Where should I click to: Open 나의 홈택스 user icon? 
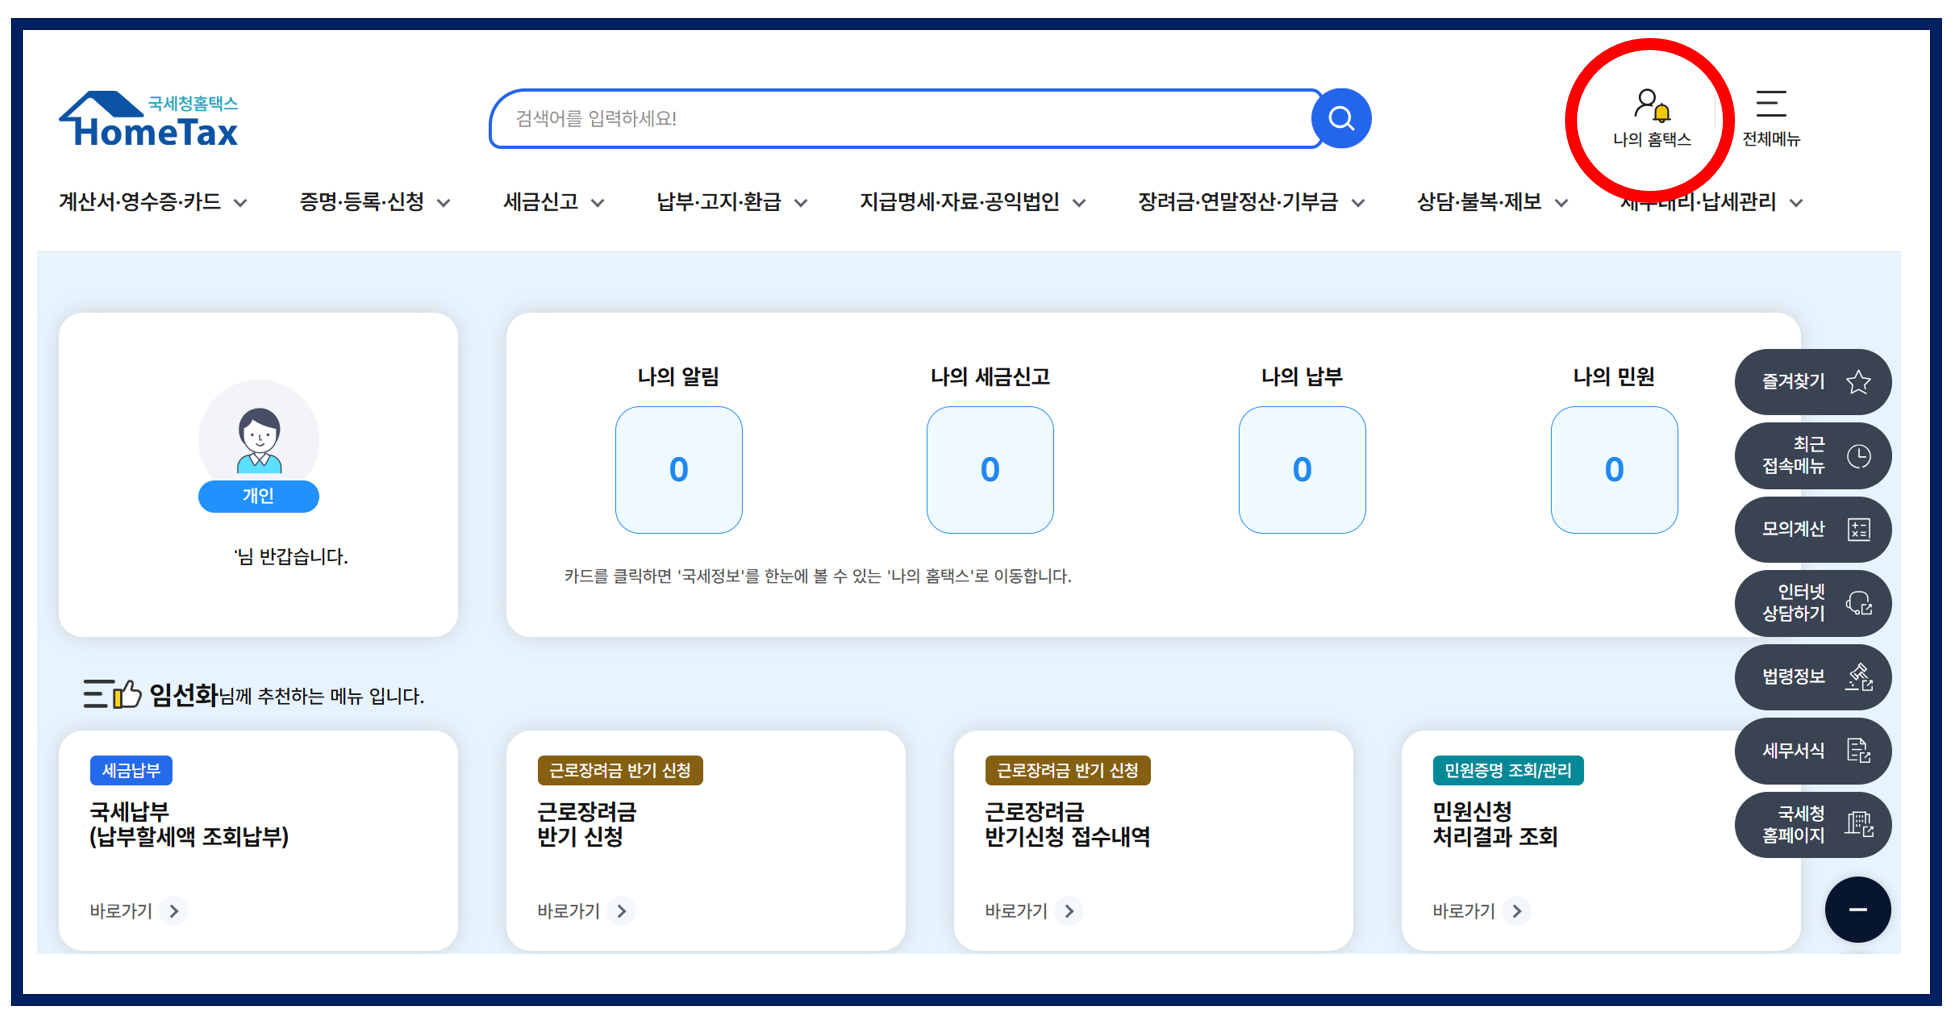click(1652, 118)
